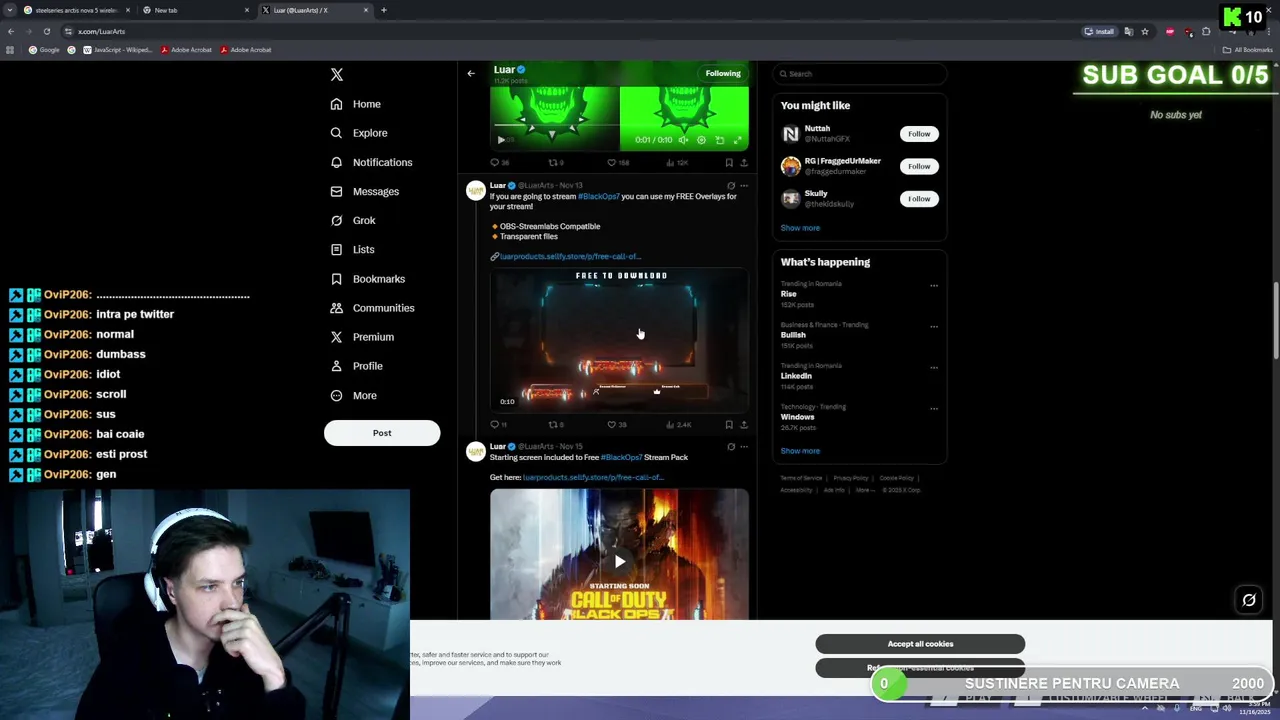Open the JavaScript - Wikipedia bookmark

click(x=117, y=50)
